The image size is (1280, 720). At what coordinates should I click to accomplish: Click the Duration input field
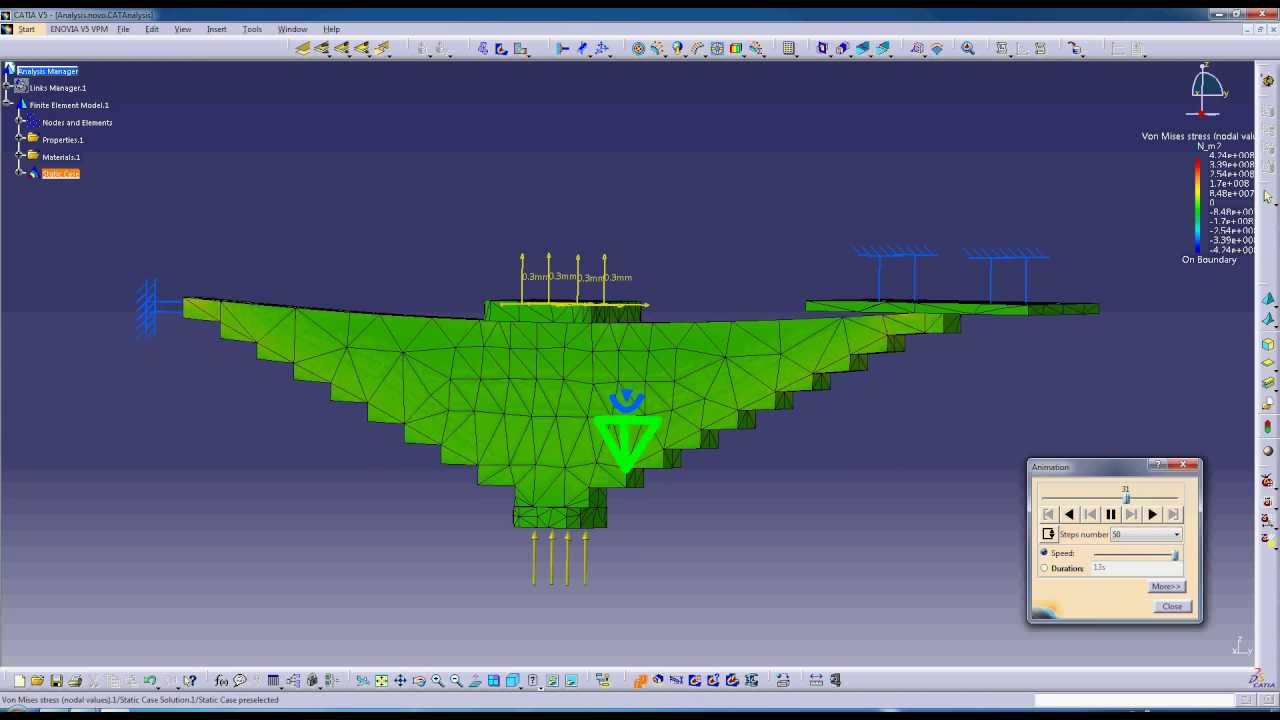click(x=1137, y=568)
